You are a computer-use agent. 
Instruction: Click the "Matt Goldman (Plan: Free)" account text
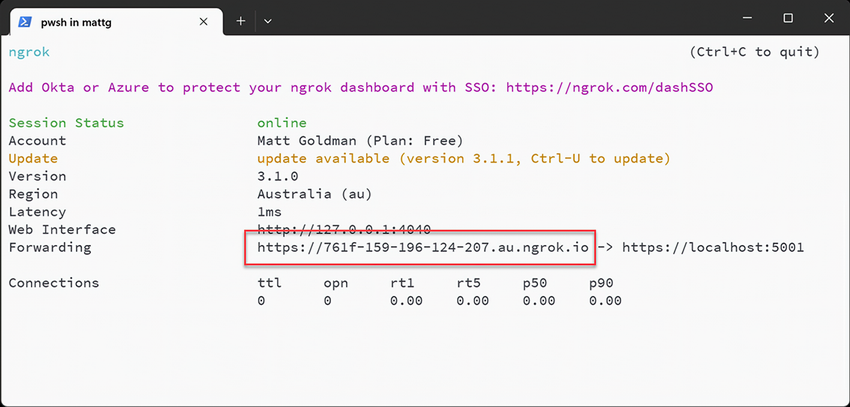click(360, 141)
